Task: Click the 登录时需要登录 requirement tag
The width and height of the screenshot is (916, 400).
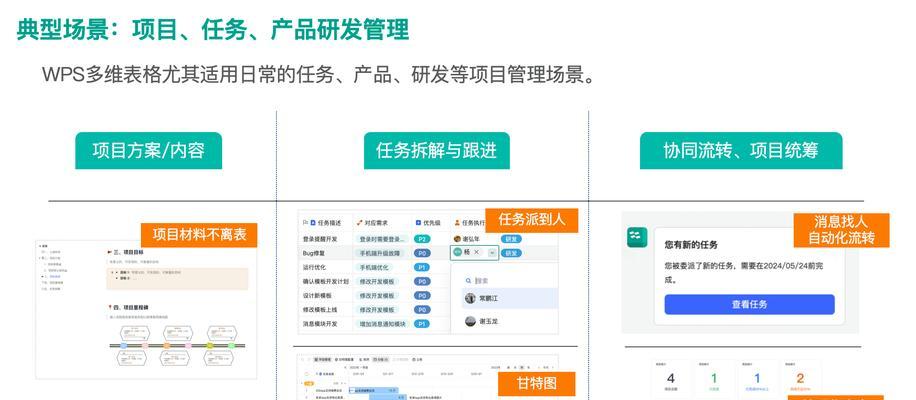Action: tap(382, 239)
